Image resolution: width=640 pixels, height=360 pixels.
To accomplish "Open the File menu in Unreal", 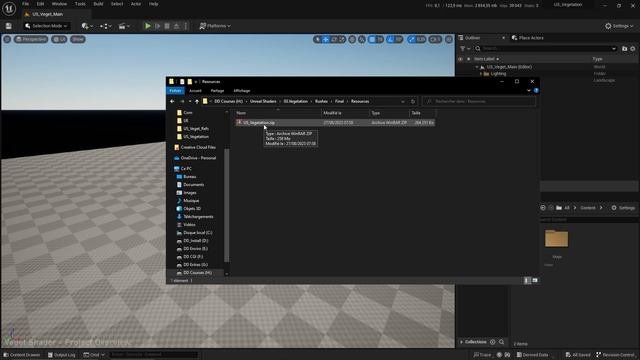I will coord(25,4).
